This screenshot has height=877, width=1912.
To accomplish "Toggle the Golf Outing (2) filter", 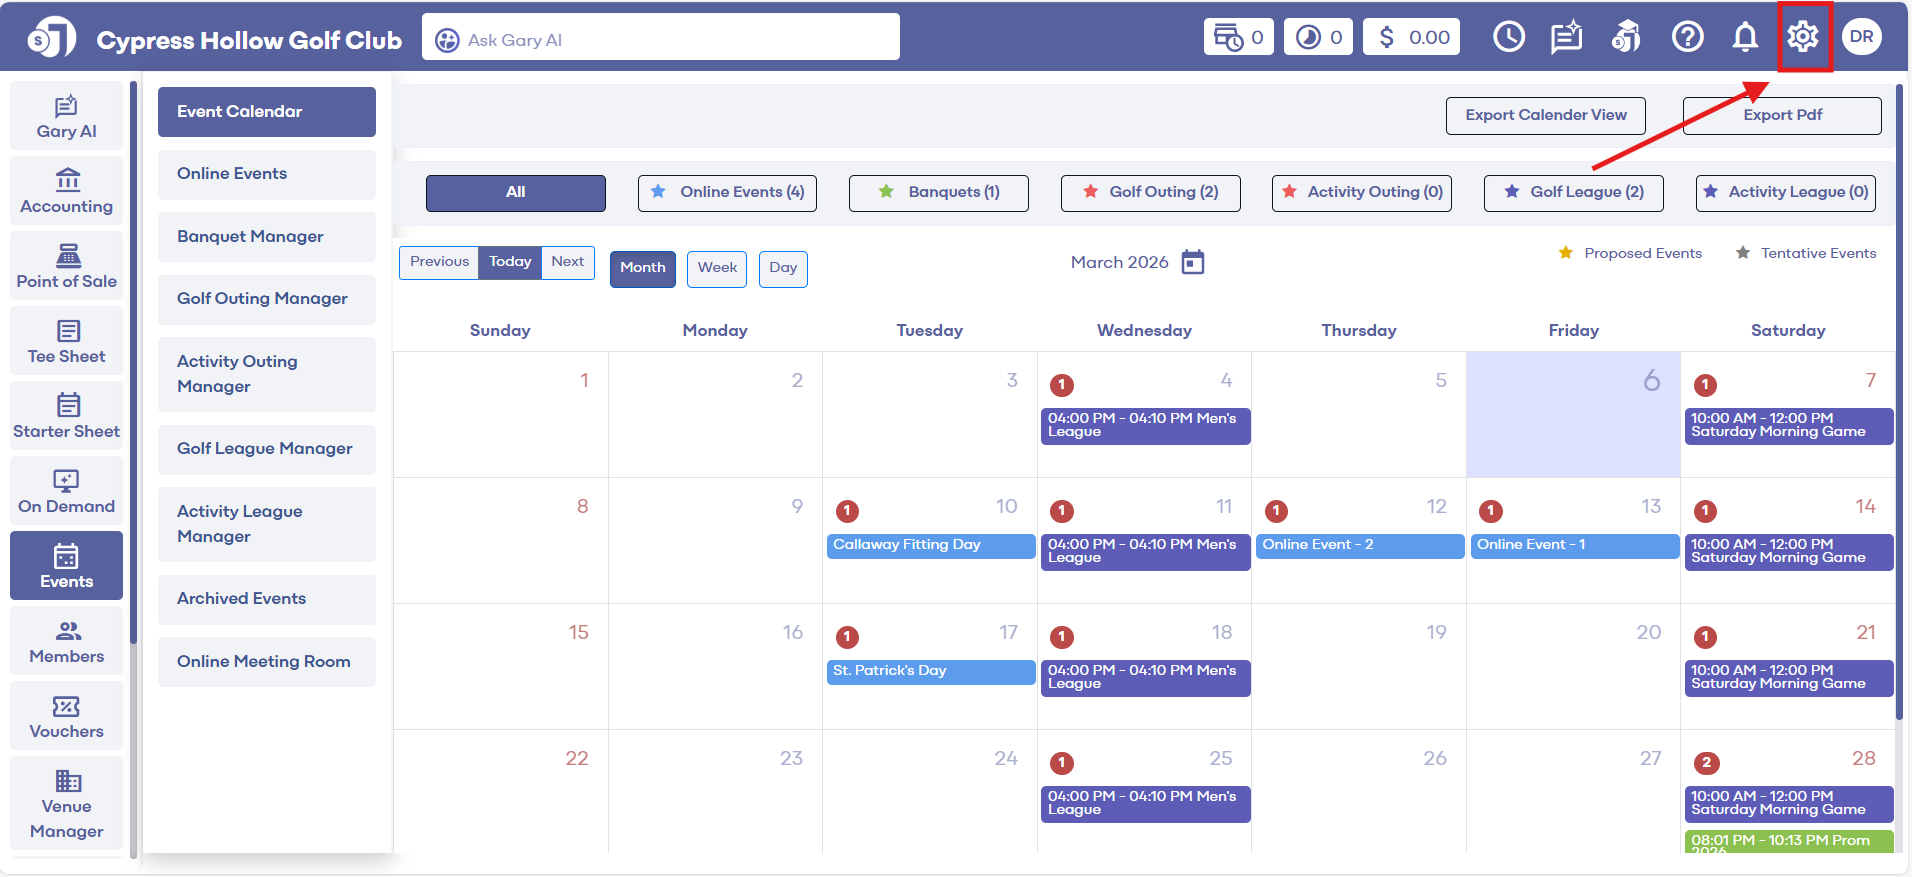I will (x=1150, y=192).
